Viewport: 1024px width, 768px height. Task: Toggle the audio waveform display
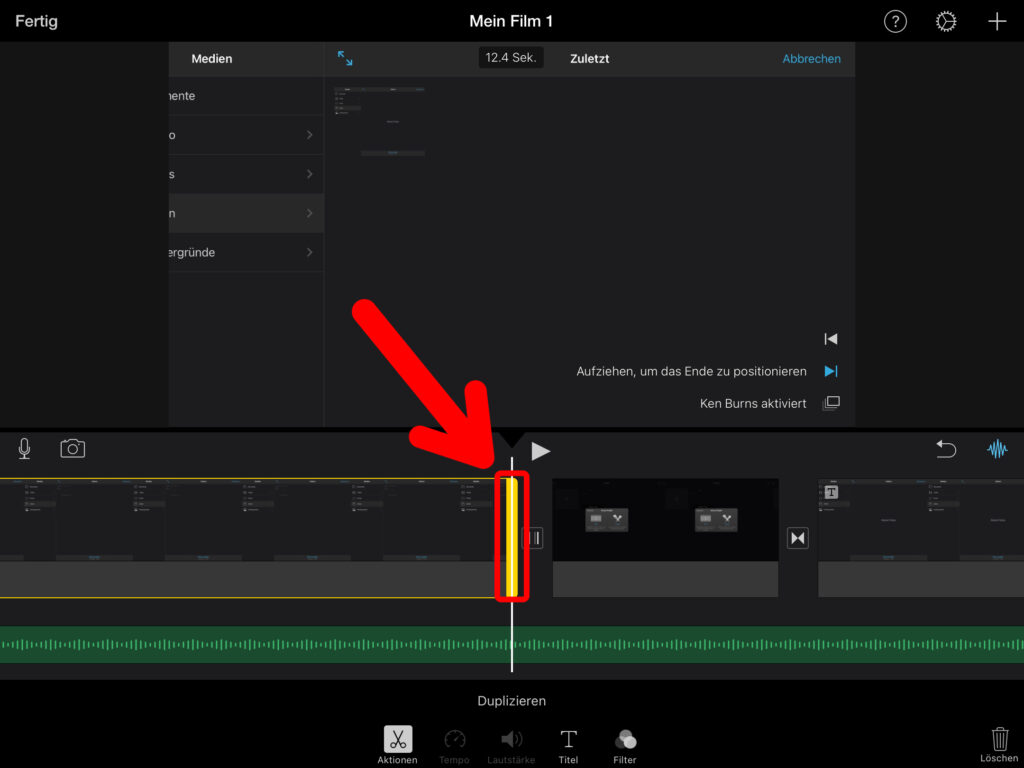(x=997, y=449)
